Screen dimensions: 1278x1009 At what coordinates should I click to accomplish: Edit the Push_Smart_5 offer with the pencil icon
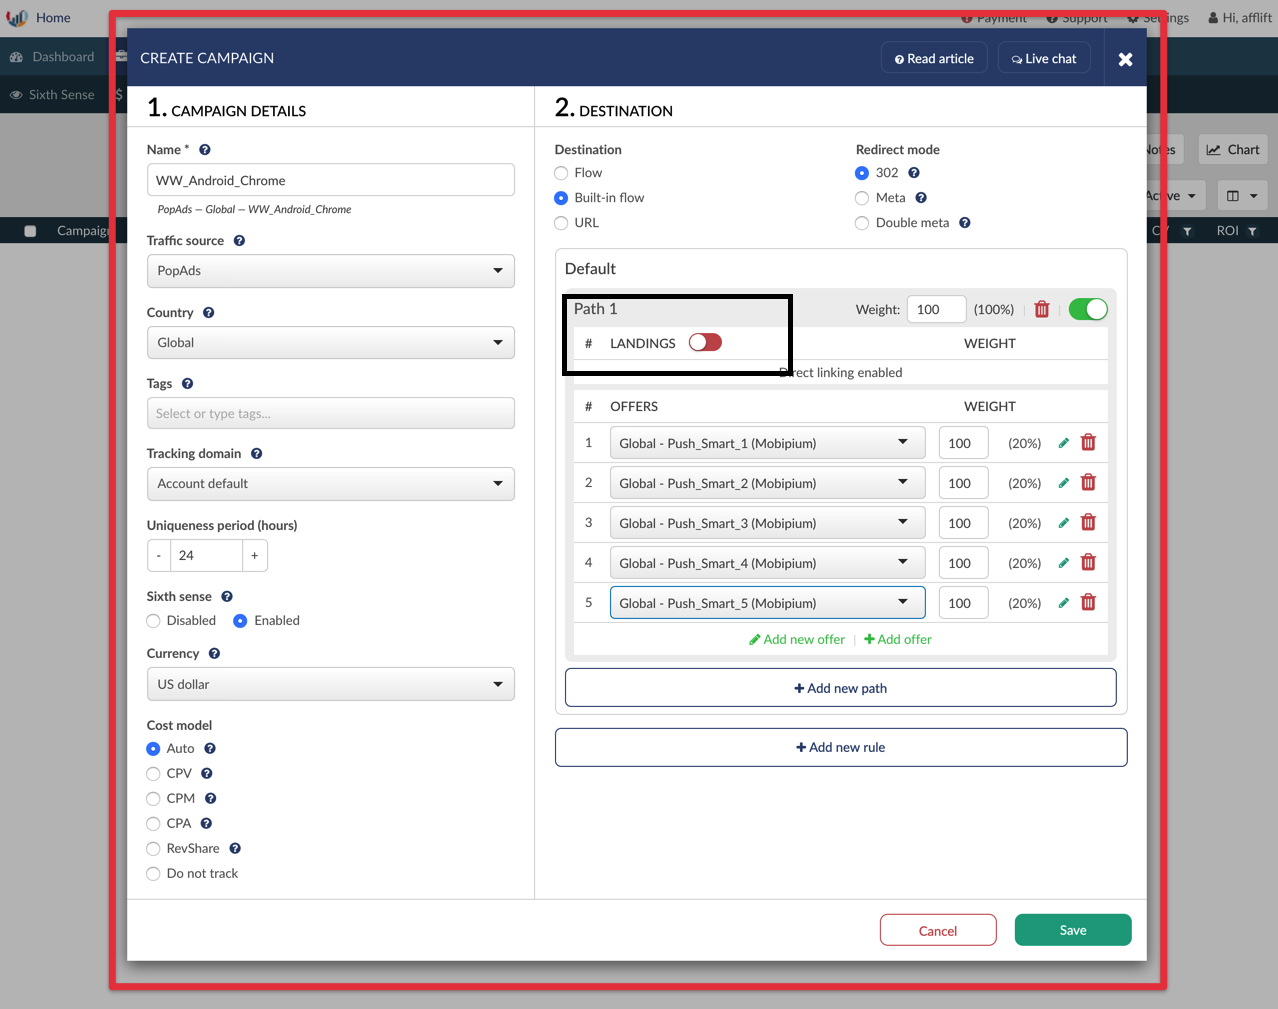click(x=1064, y=603)
